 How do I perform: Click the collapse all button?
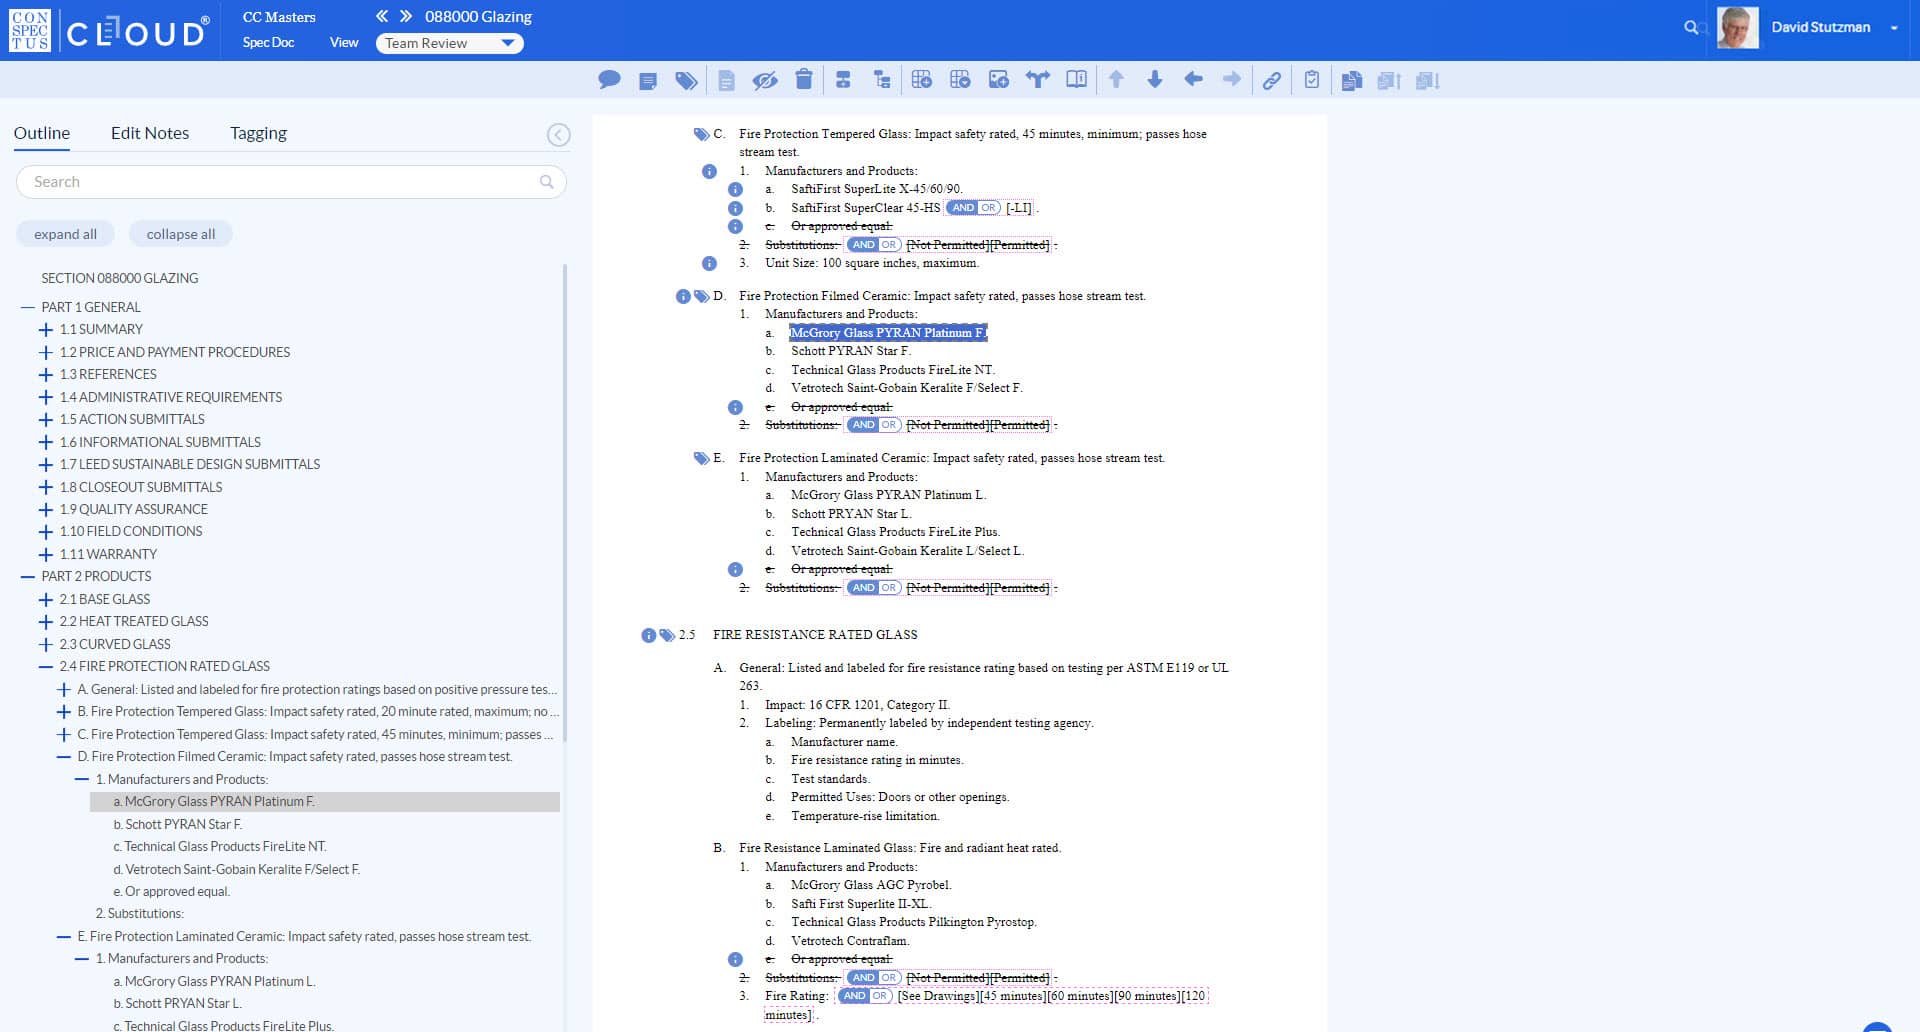(x=181, y=234)
